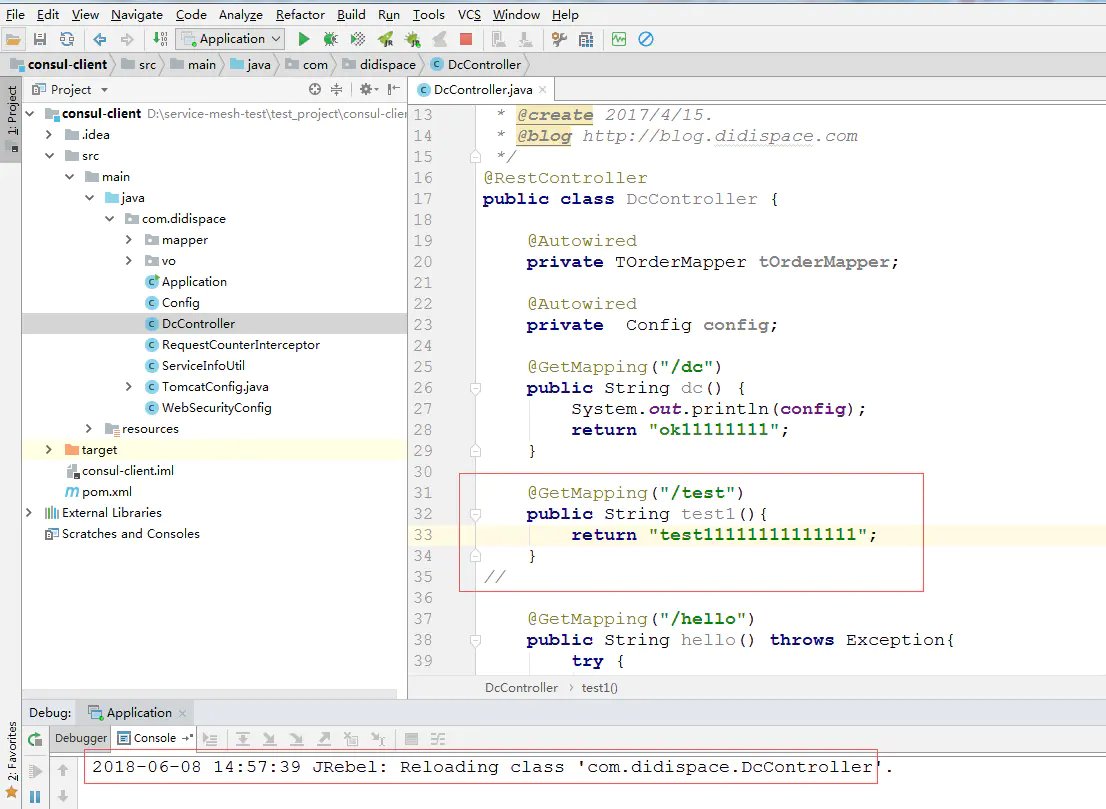The height and width of the screenshot is (809, 1106).
Task: Click the Synchronize refresh icon
Action: (67, 39)
